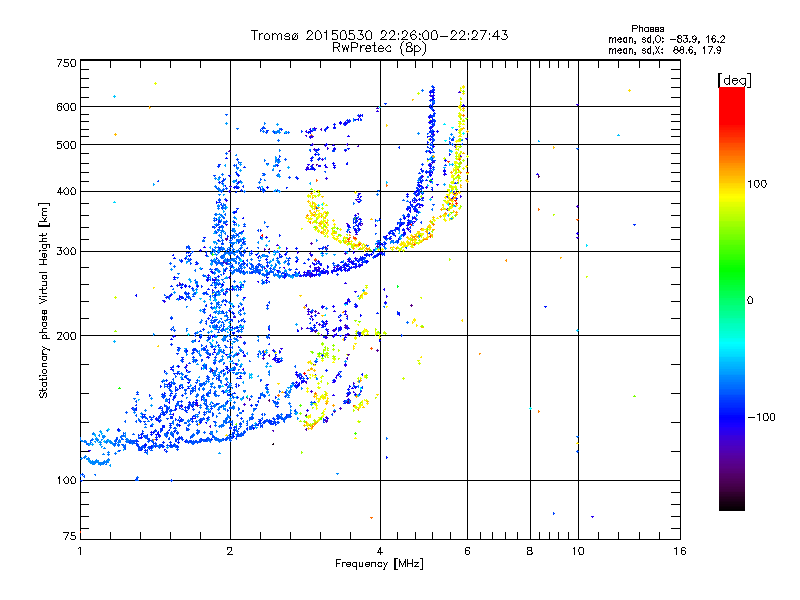Click the x-axis tick label "2"
800x600 pixels.
(230, 551)
